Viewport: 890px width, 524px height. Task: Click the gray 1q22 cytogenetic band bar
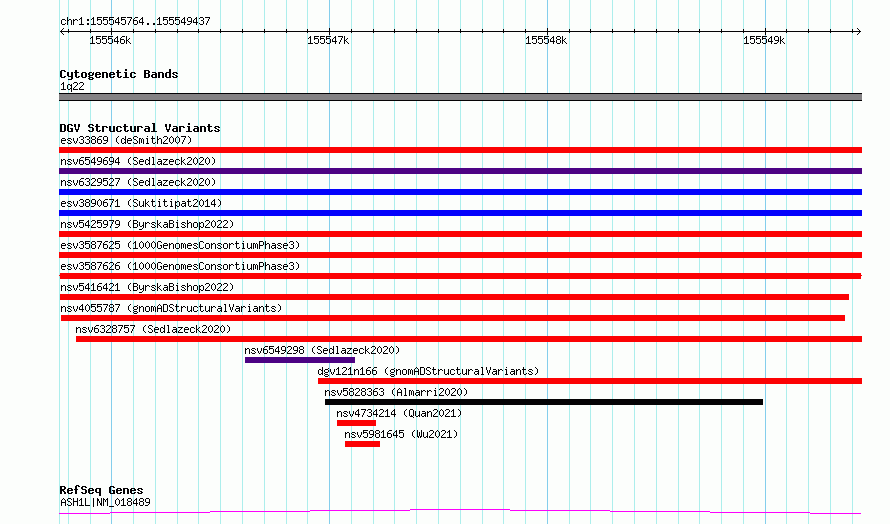[x=460, y=97]
